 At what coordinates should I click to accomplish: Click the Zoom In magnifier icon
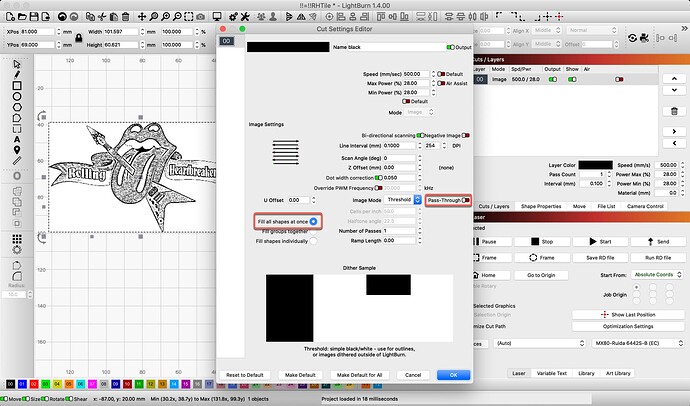click(165, 17)
